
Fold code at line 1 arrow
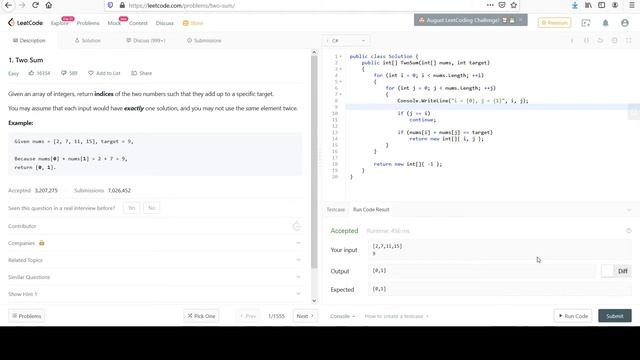pos(341,56)
